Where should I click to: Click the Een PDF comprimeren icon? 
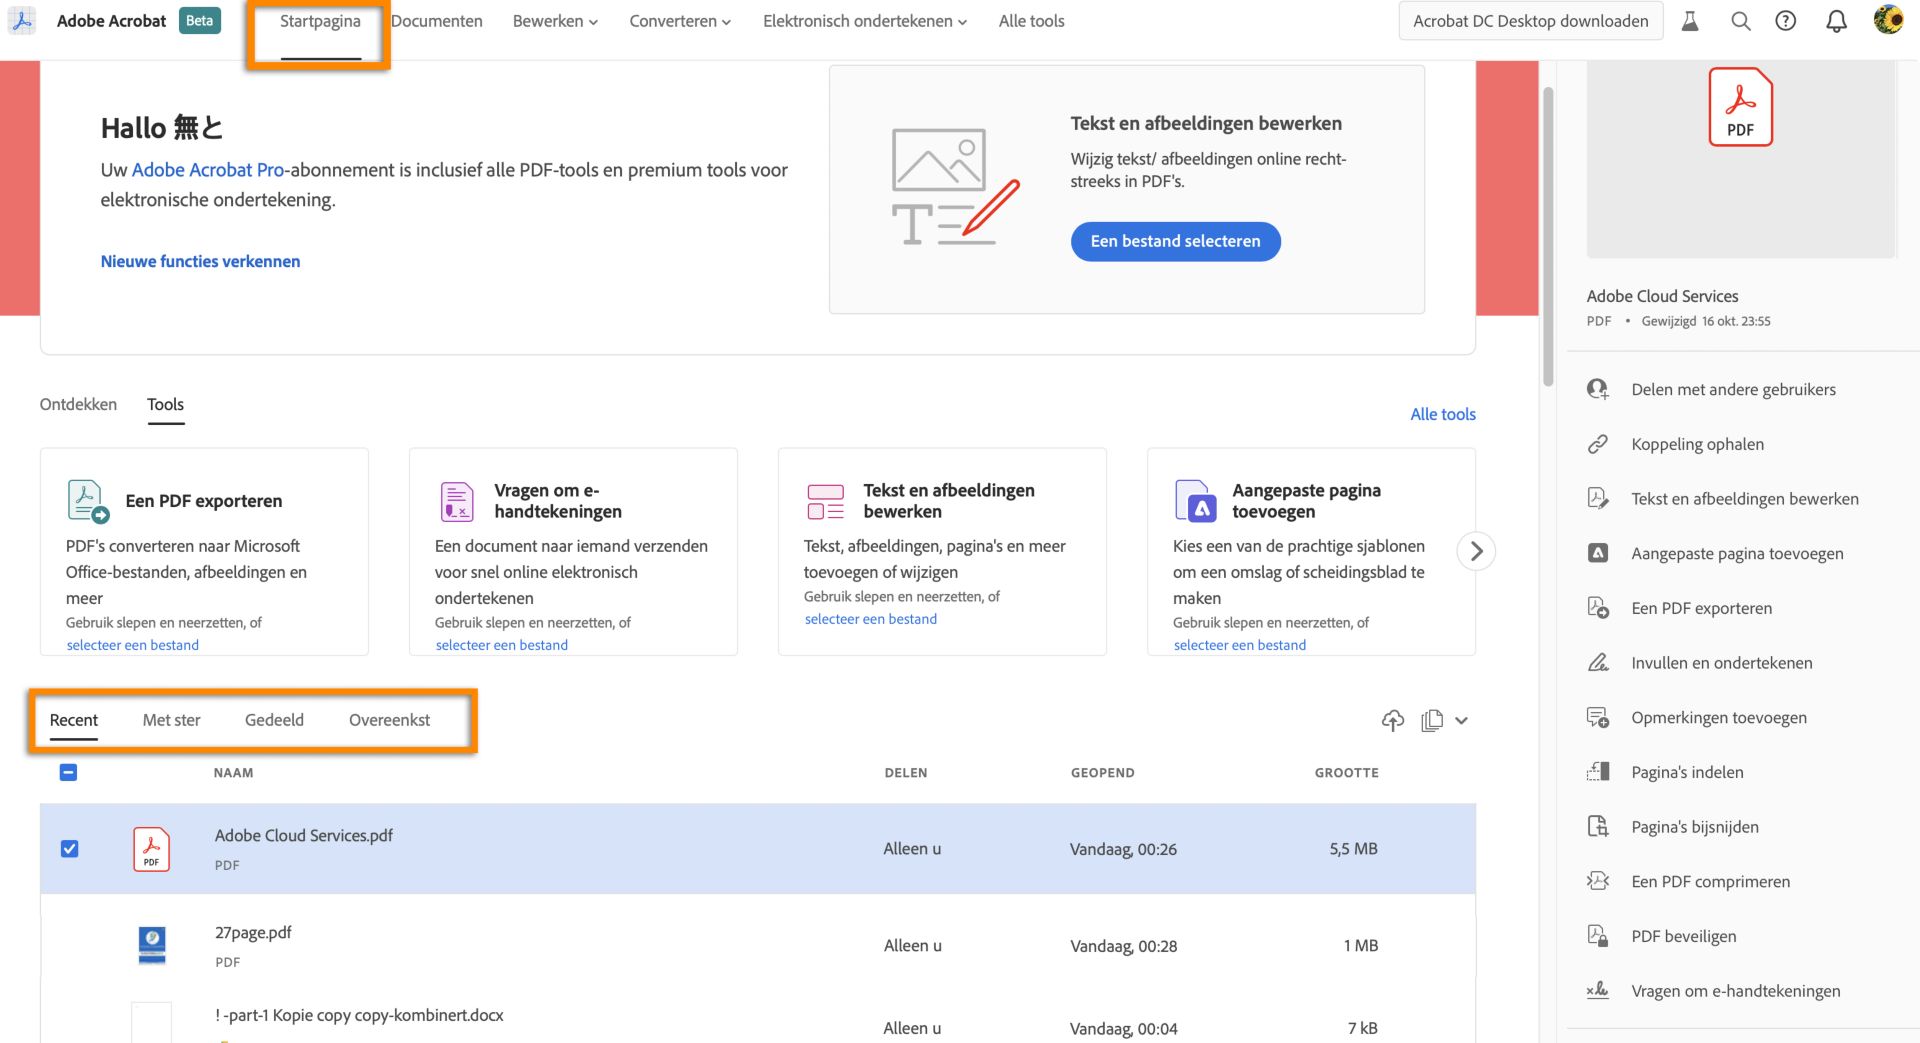[x=1598, y=881]
